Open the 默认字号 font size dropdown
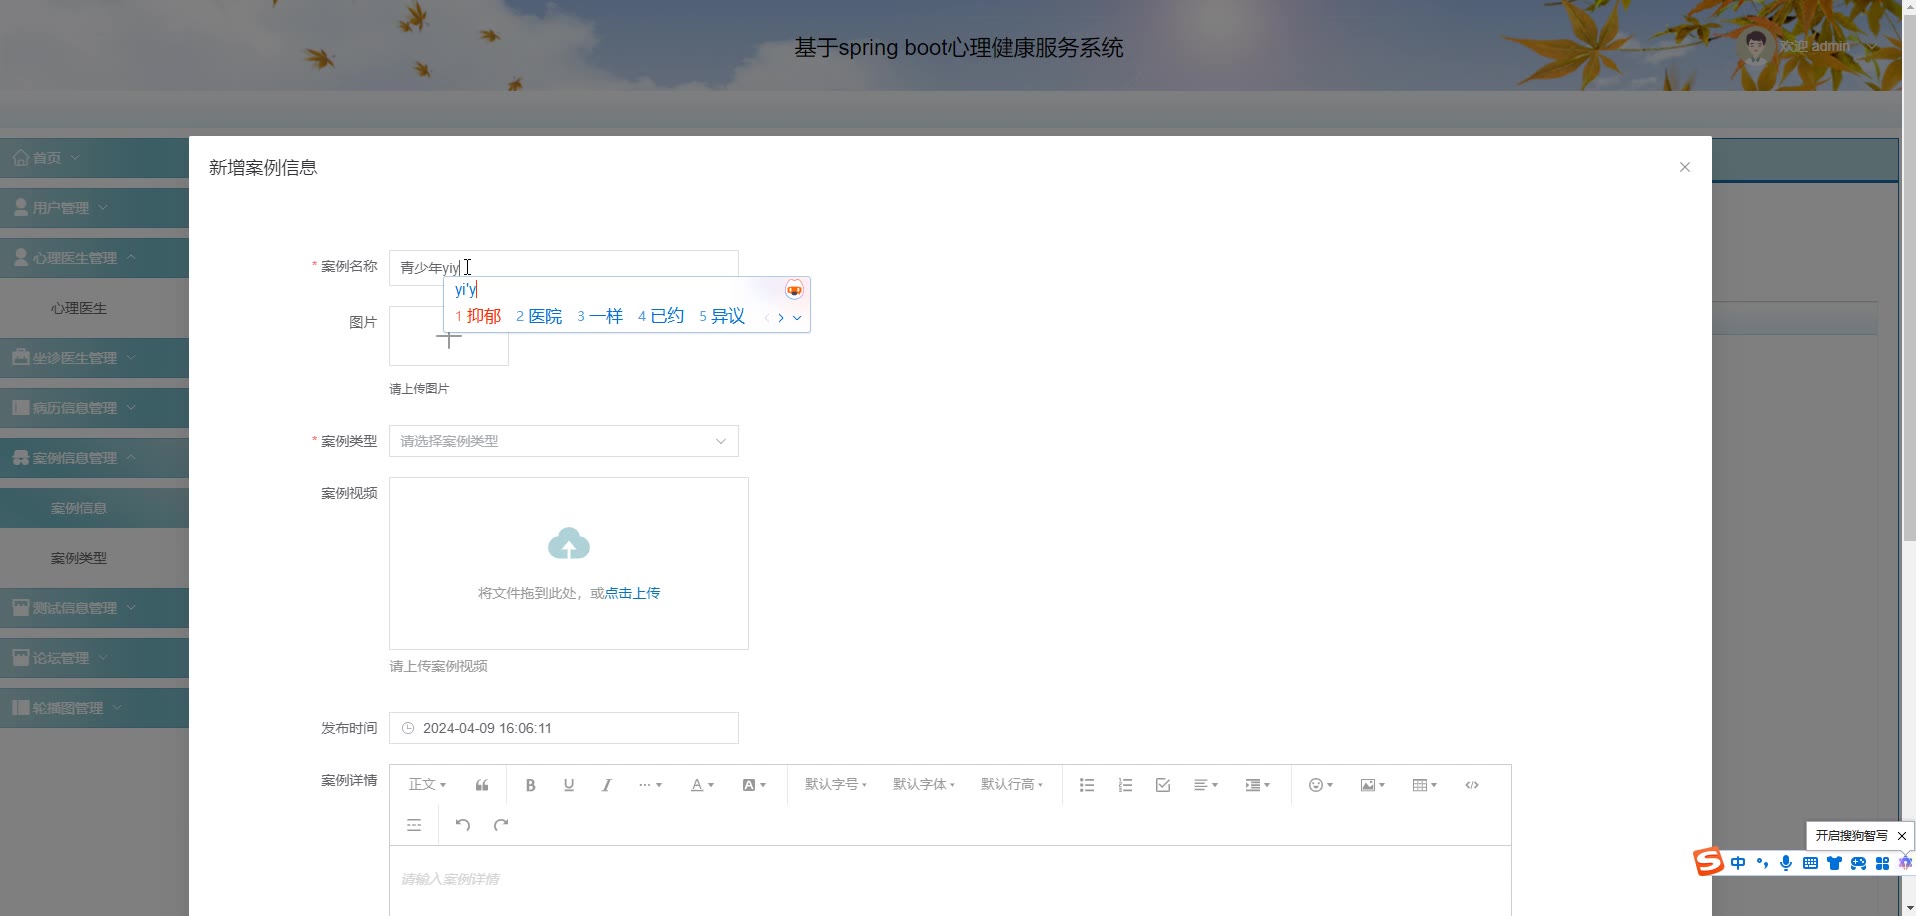 tap(836, 785)
